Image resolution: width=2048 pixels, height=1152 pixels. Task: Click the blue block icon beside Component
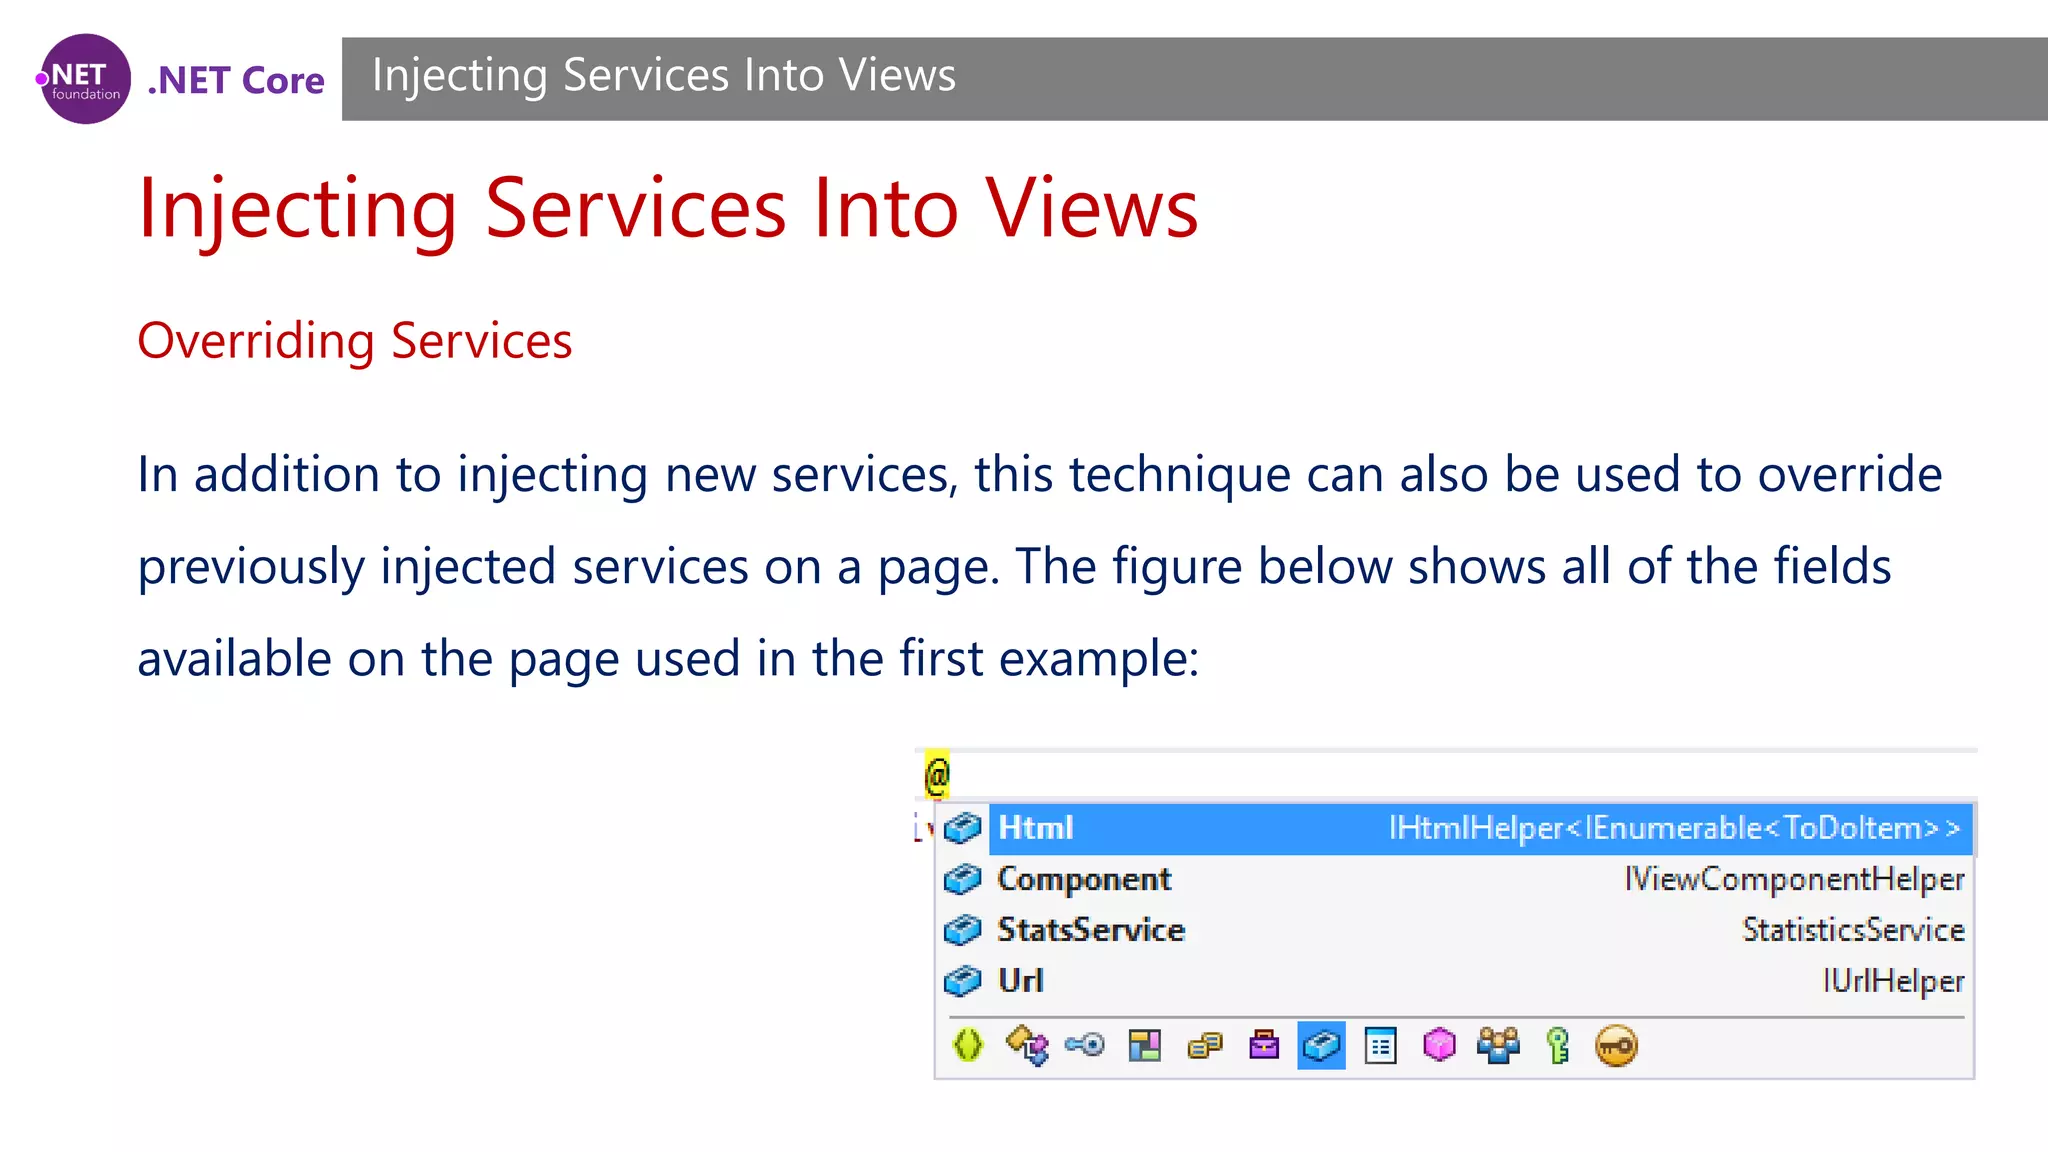tap(963, 879)
